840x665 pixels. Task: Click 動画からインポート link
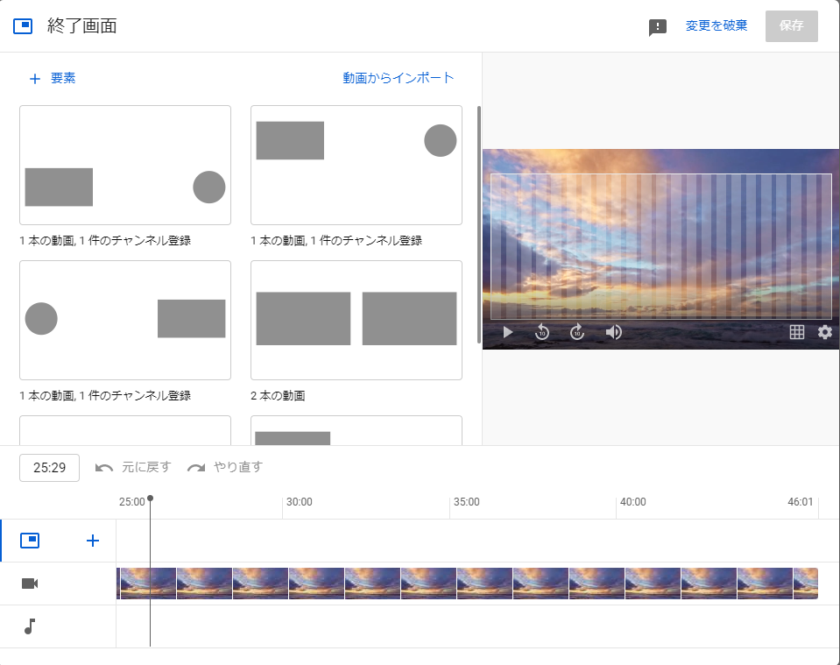coord(398,78)
